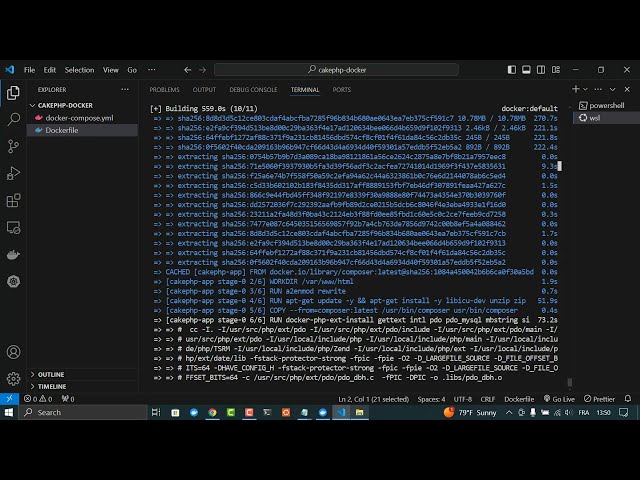The width and height of the screenshot is (640, 480).
Task: Create a new terminal with plus icon
Action: coord(576,89)
